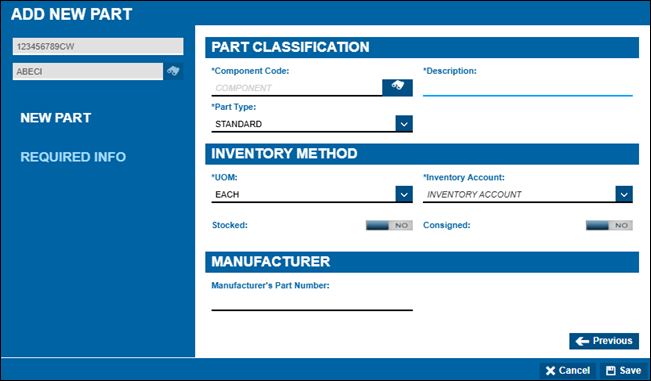651x381 pixels.
Task: Focus the Component Code input field
Action: tap(297, 88)
